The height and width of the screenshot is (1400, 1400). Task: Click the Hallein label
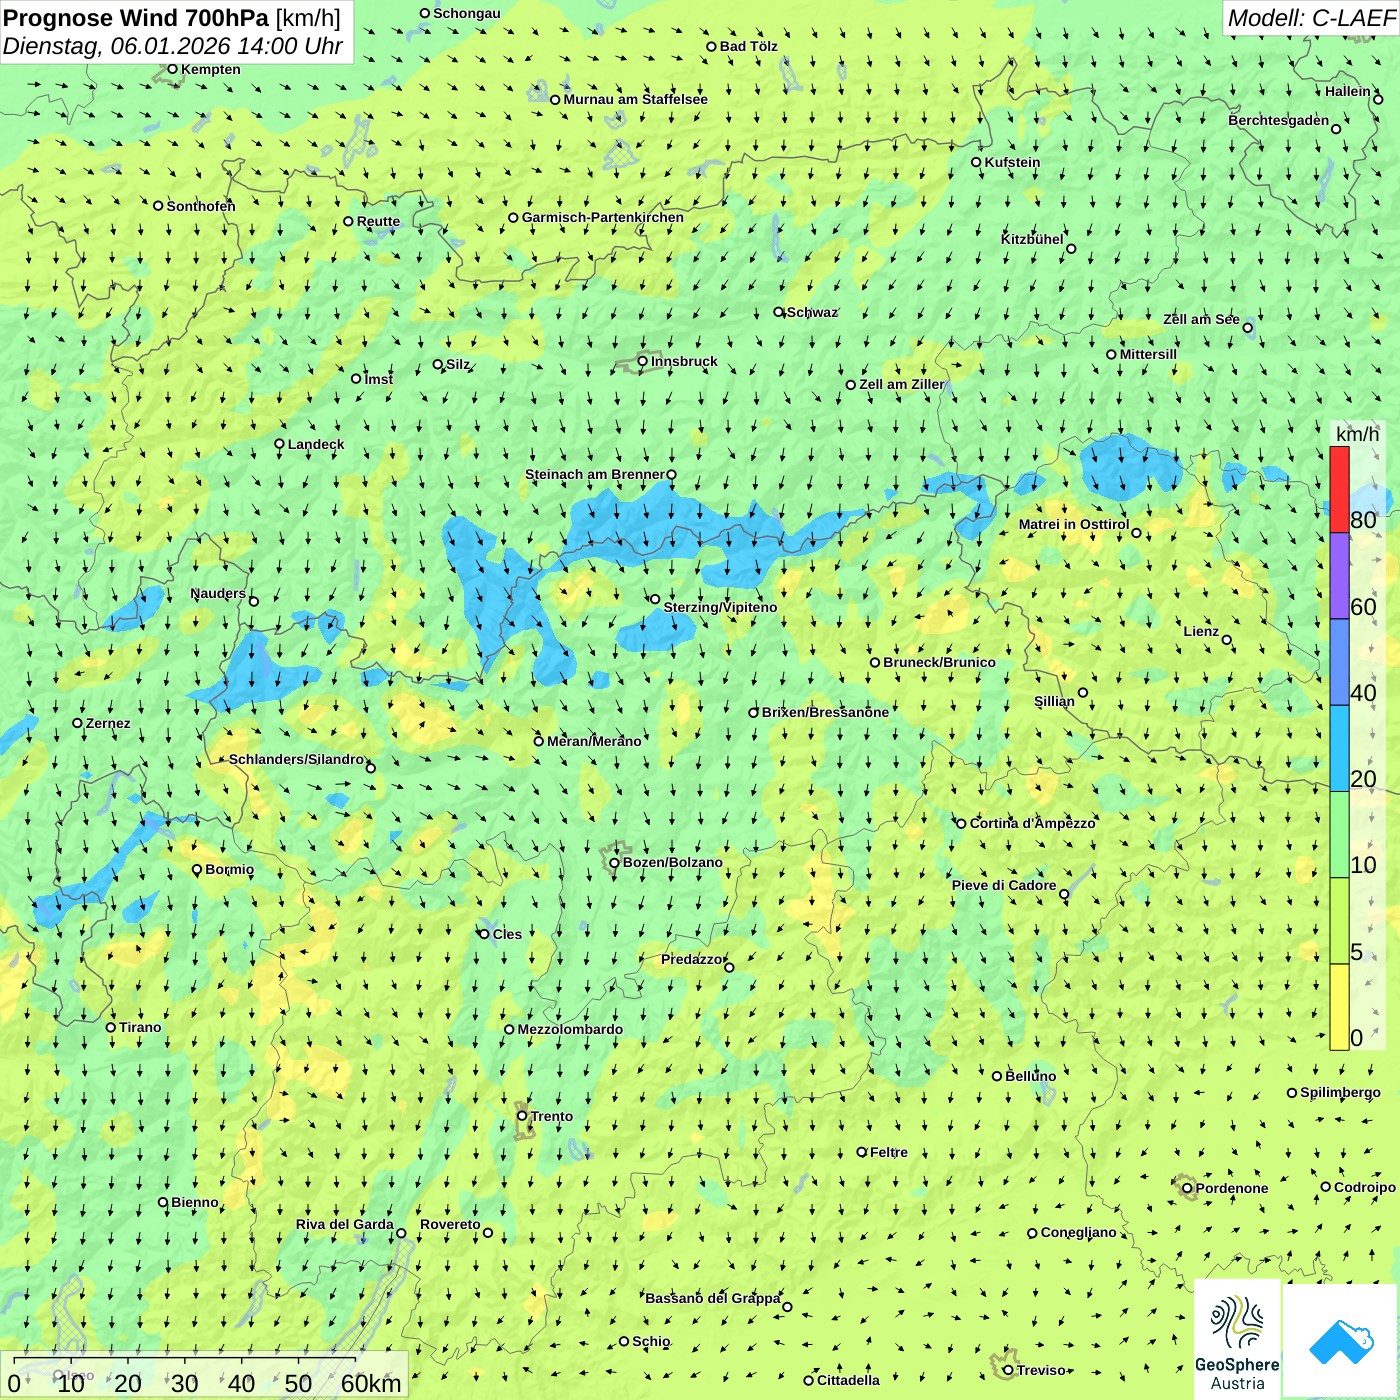point(1348,91)
